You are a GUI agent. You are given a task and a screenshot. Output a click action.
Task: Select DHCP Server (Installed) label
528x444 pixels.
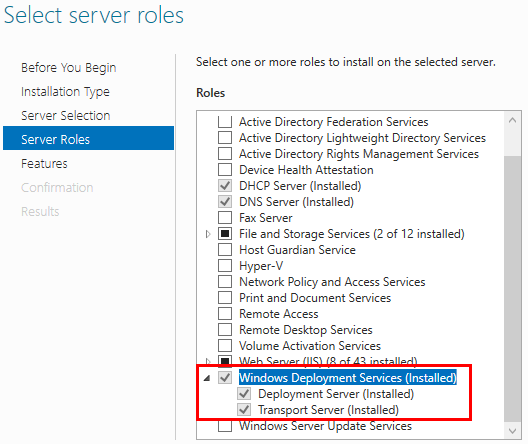coord(300,186)
